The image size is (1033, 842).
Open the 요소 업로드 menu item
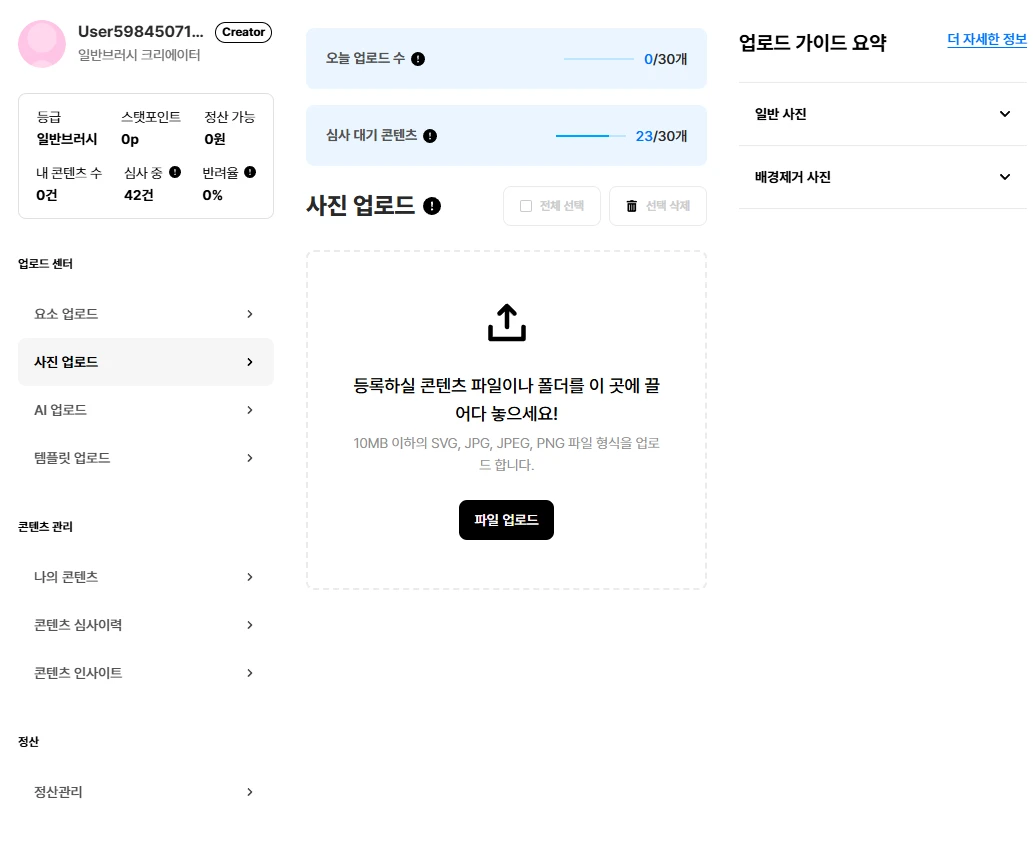coord(145,314)
